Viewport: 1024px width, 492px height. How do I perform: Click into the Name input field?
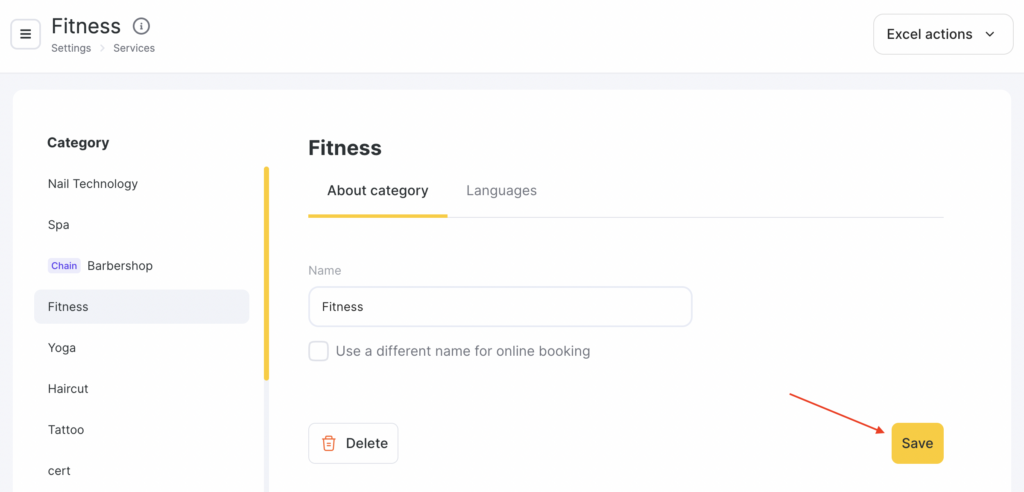point(500,307)
